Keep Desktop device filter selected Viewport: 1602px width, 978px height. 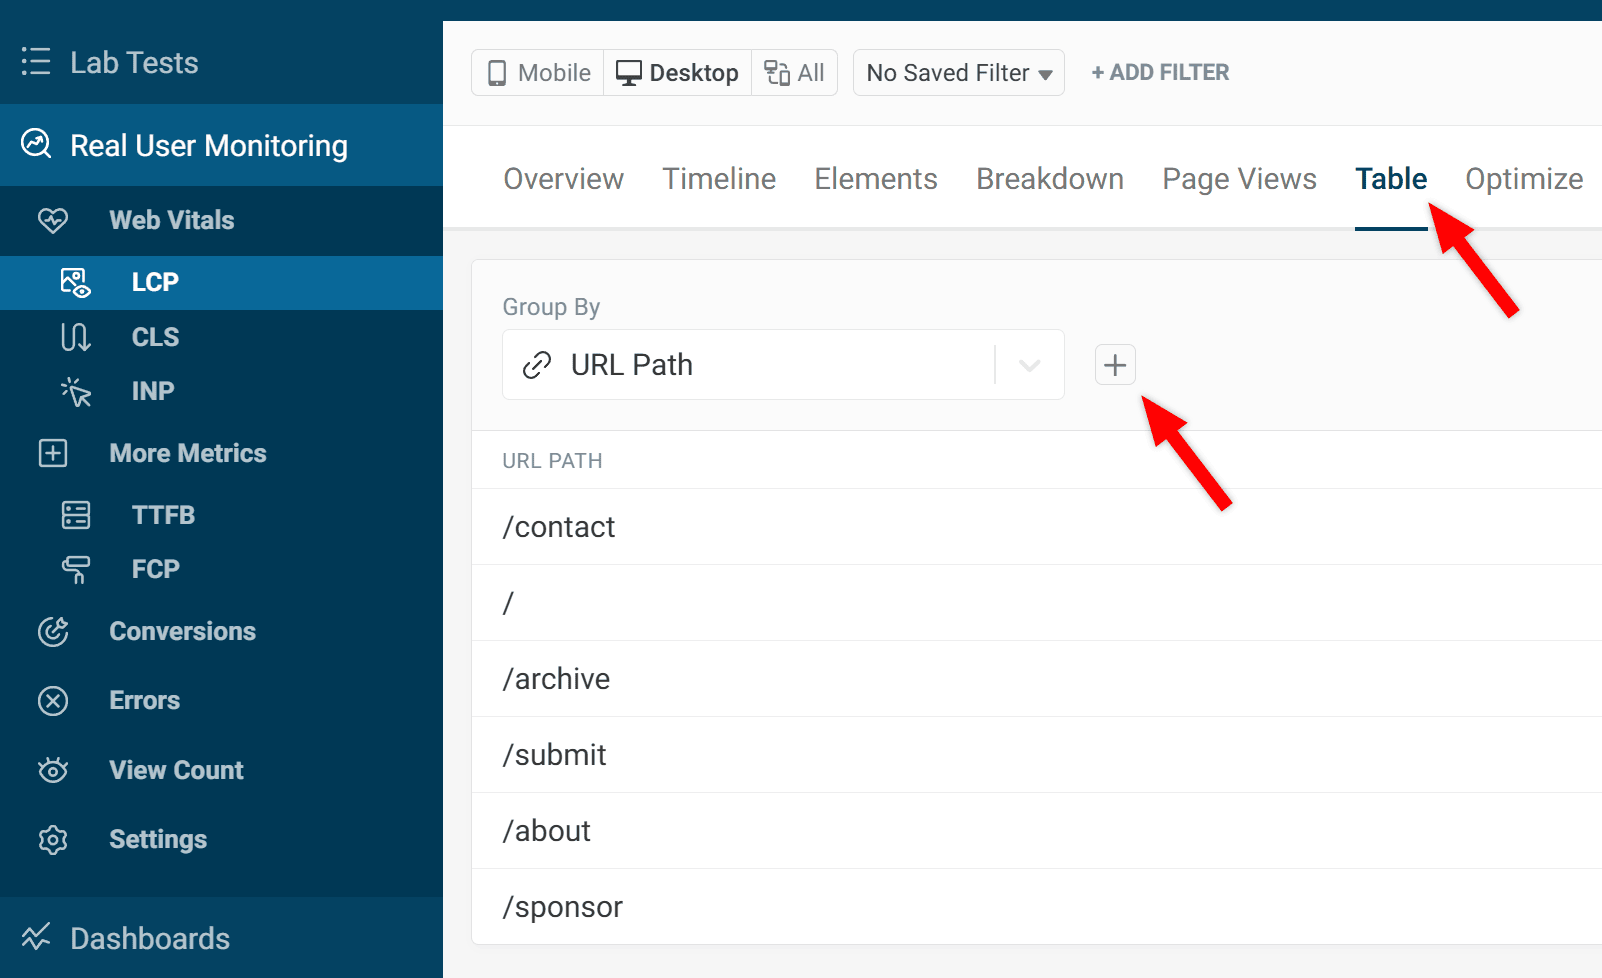pyautogui.click(x=677, y=72)
